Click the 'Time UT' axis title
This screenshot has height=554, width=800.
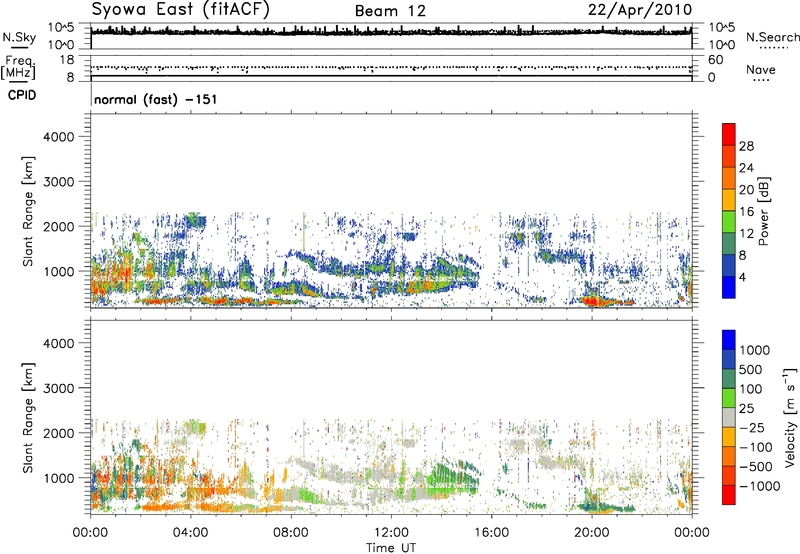[x=391, y=548]
